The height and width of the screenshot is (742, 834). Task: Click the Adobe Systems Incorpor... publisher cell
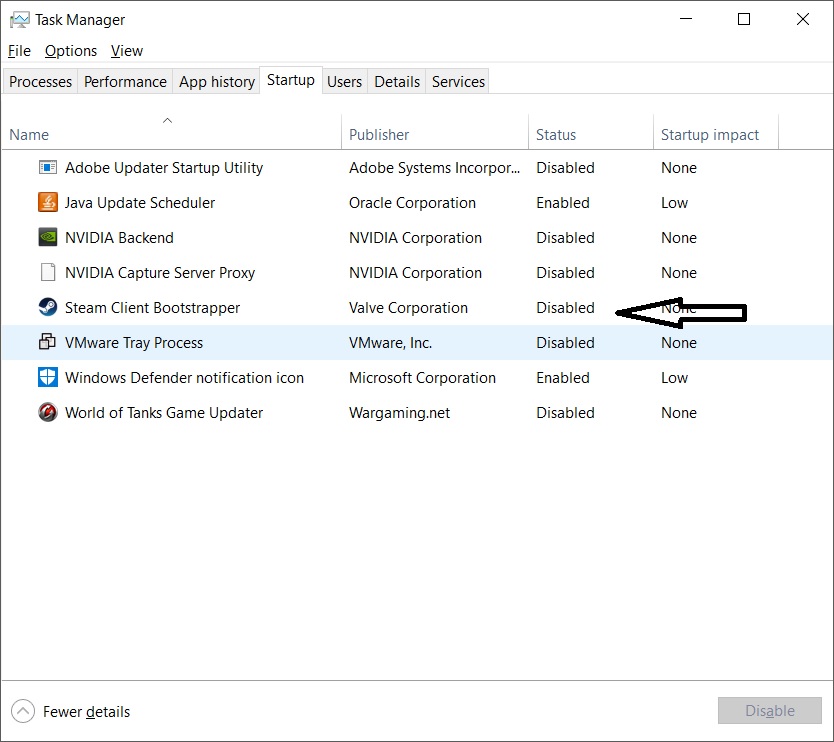click(435, 168)
